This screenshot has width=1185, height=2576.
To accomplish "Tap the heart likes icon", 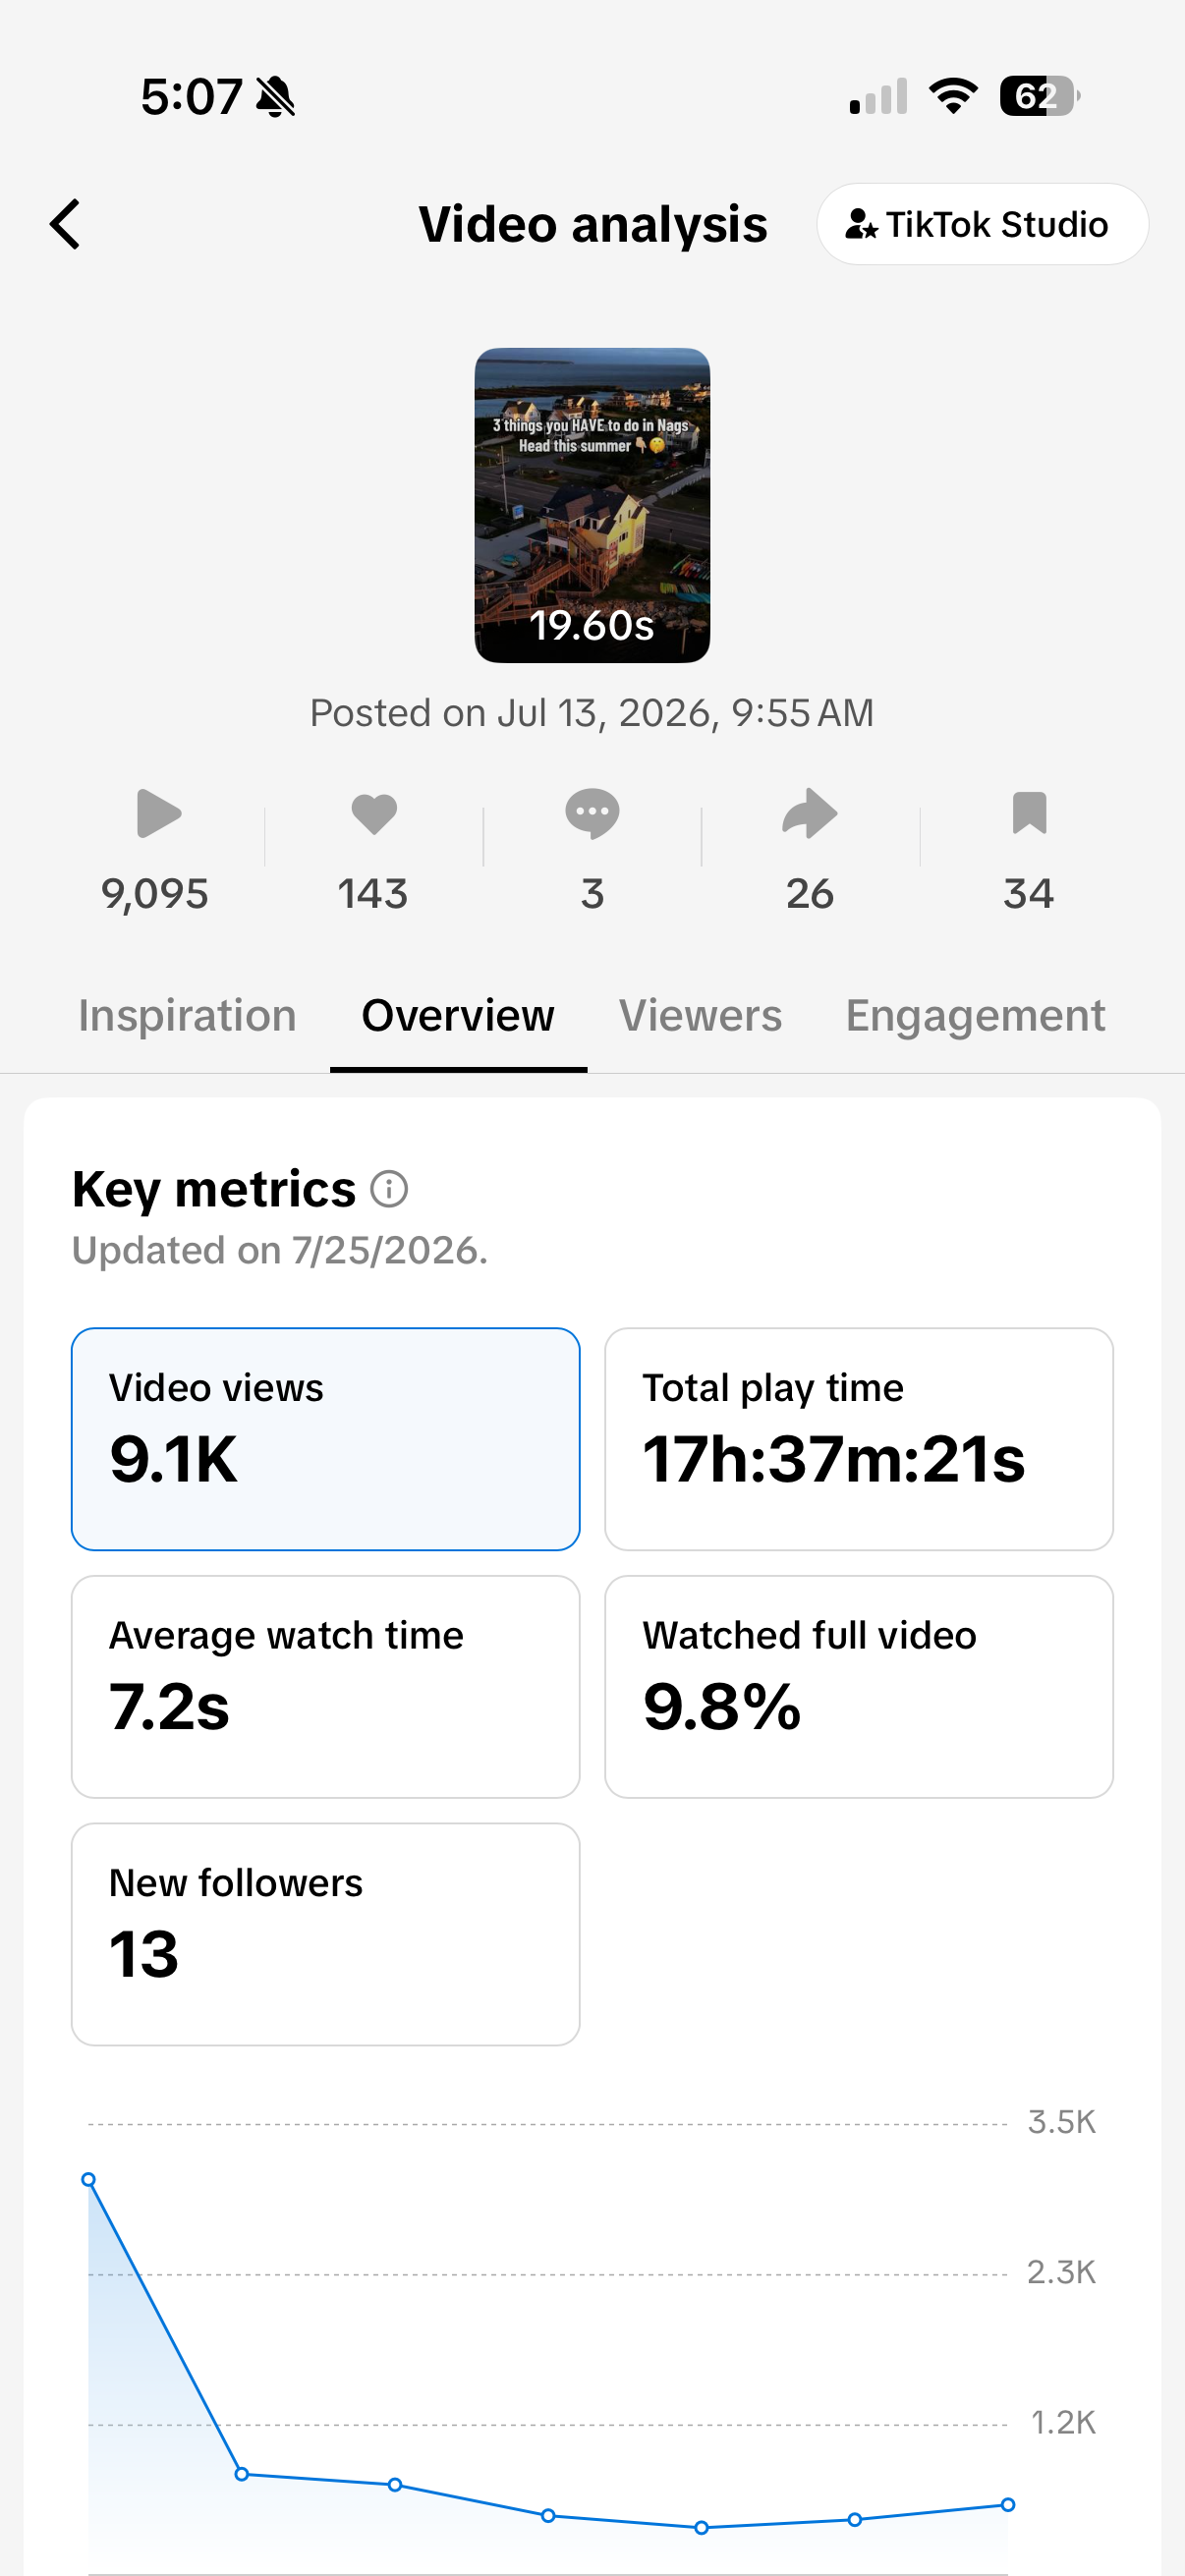I will tap(375, 813).
